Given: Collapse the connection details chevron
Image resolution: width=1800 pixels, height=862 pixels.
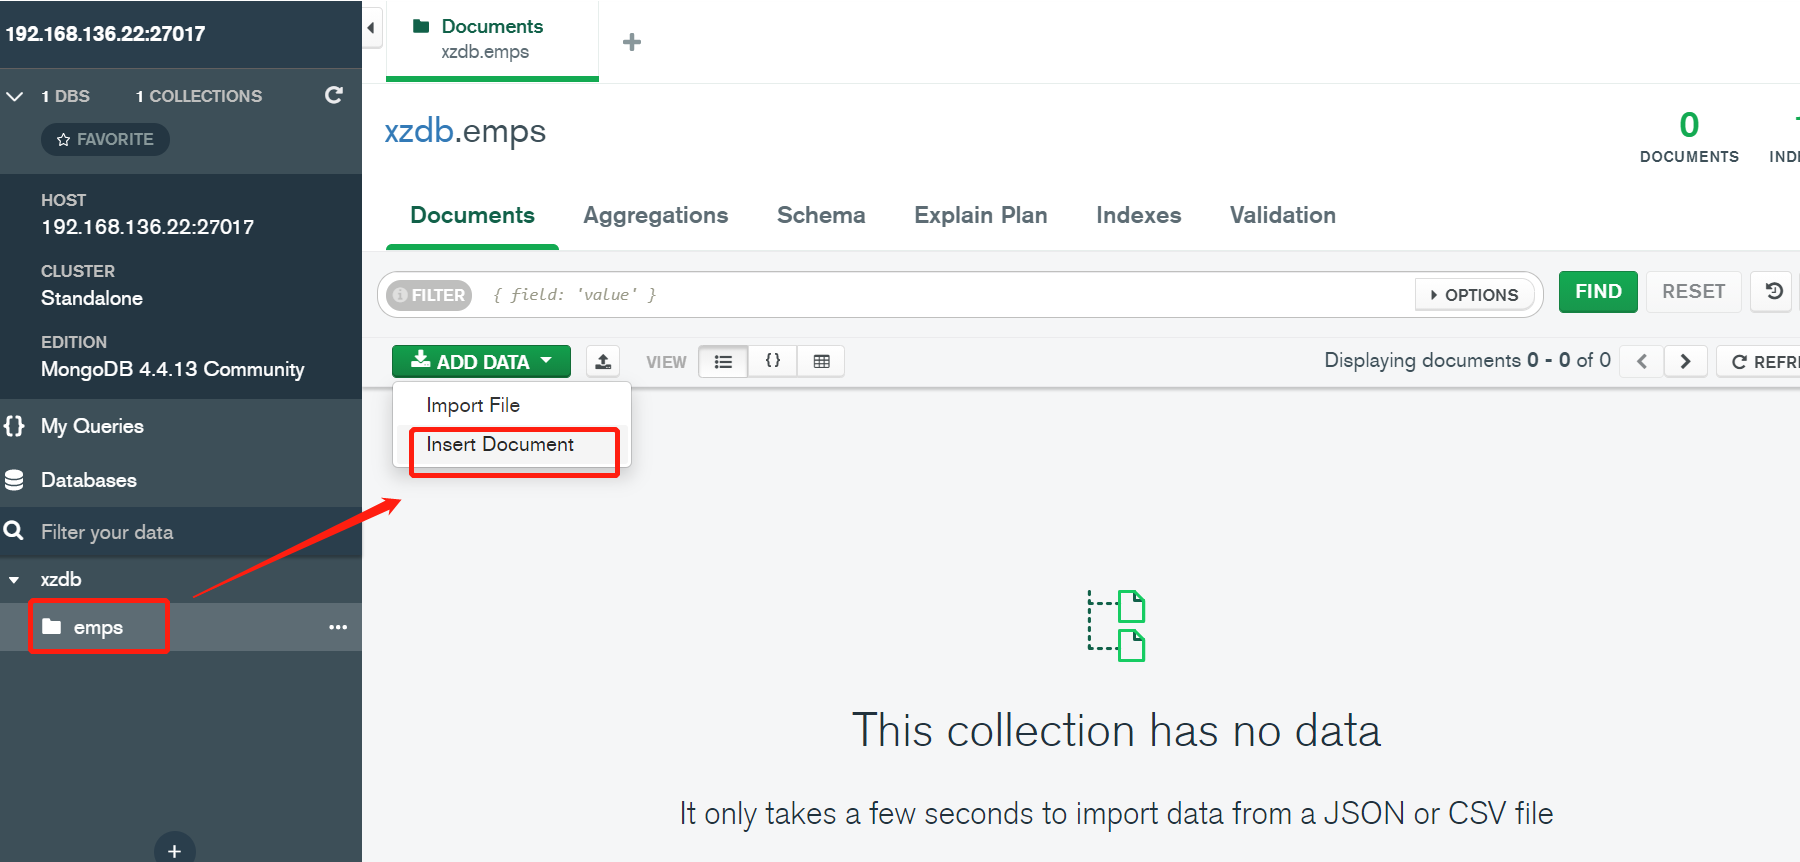Looking at the screenshot, I should (15, 96).
